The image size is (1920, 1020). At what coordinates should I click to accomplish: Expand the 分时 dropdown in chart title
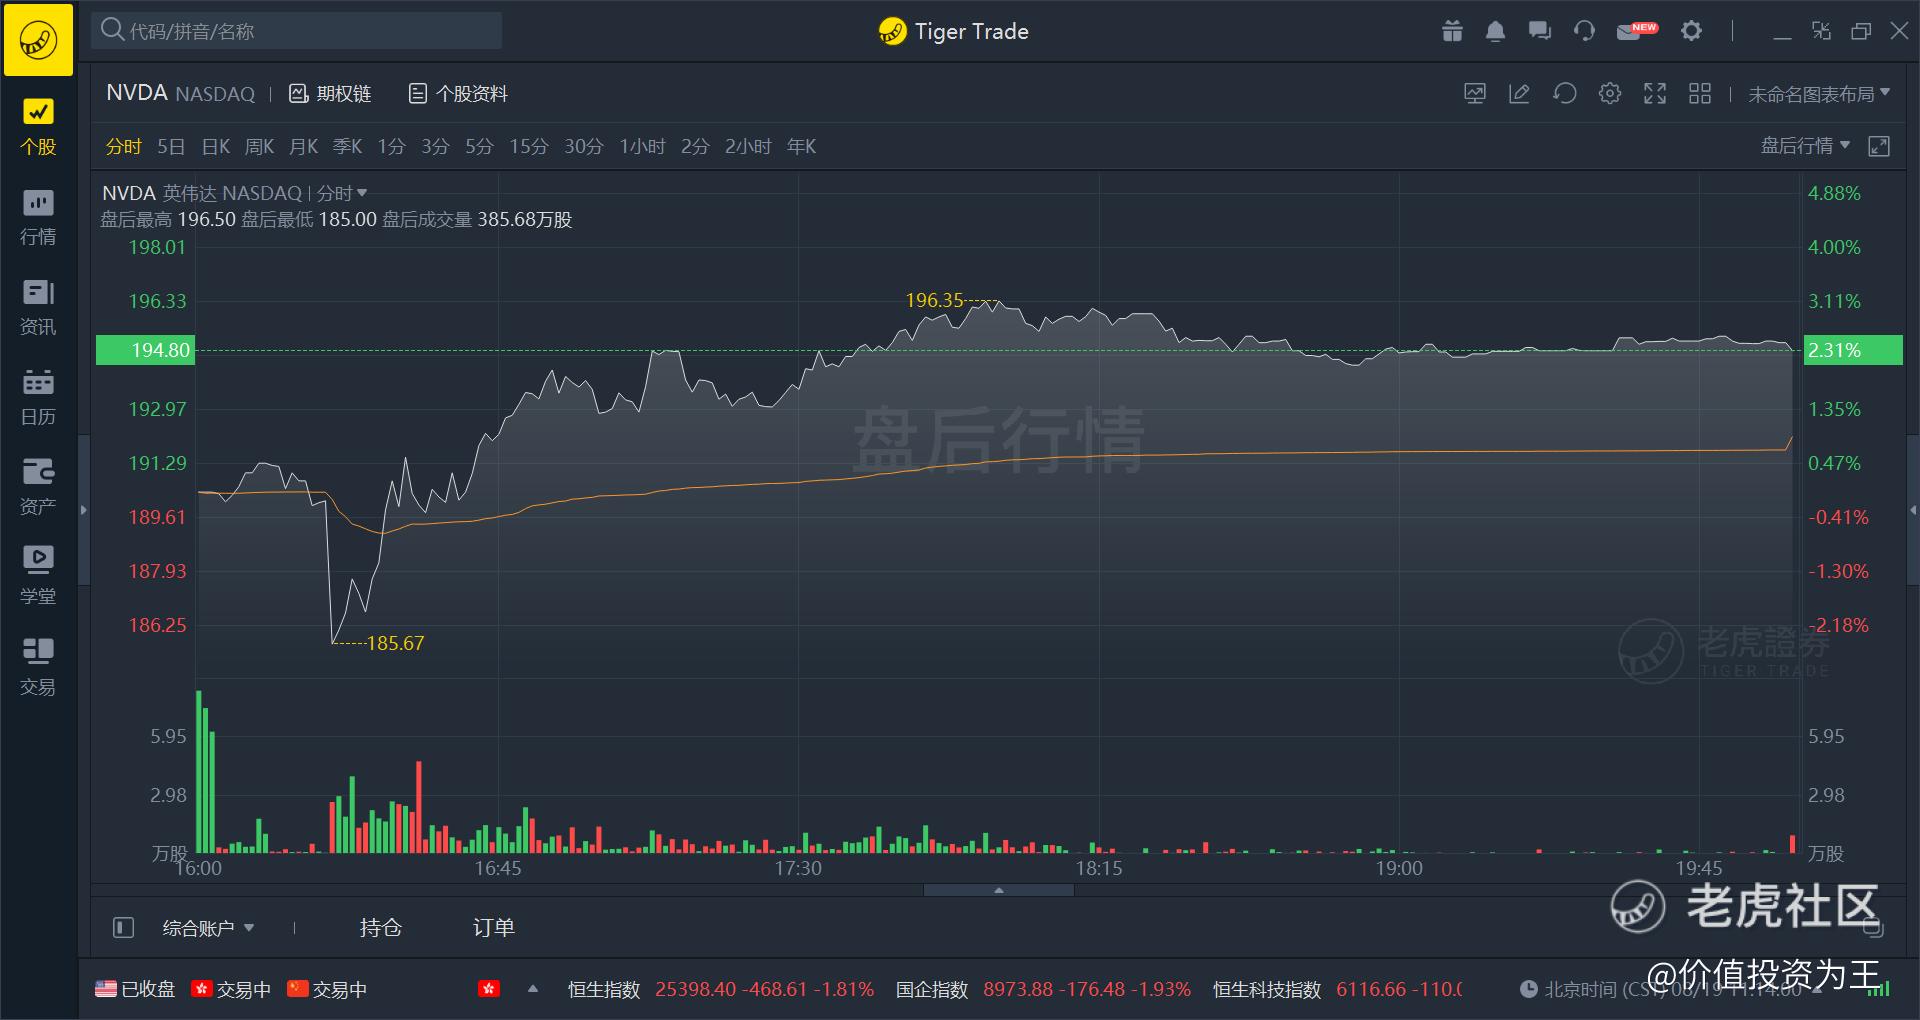pyautogui.click(x=343, y=193)
